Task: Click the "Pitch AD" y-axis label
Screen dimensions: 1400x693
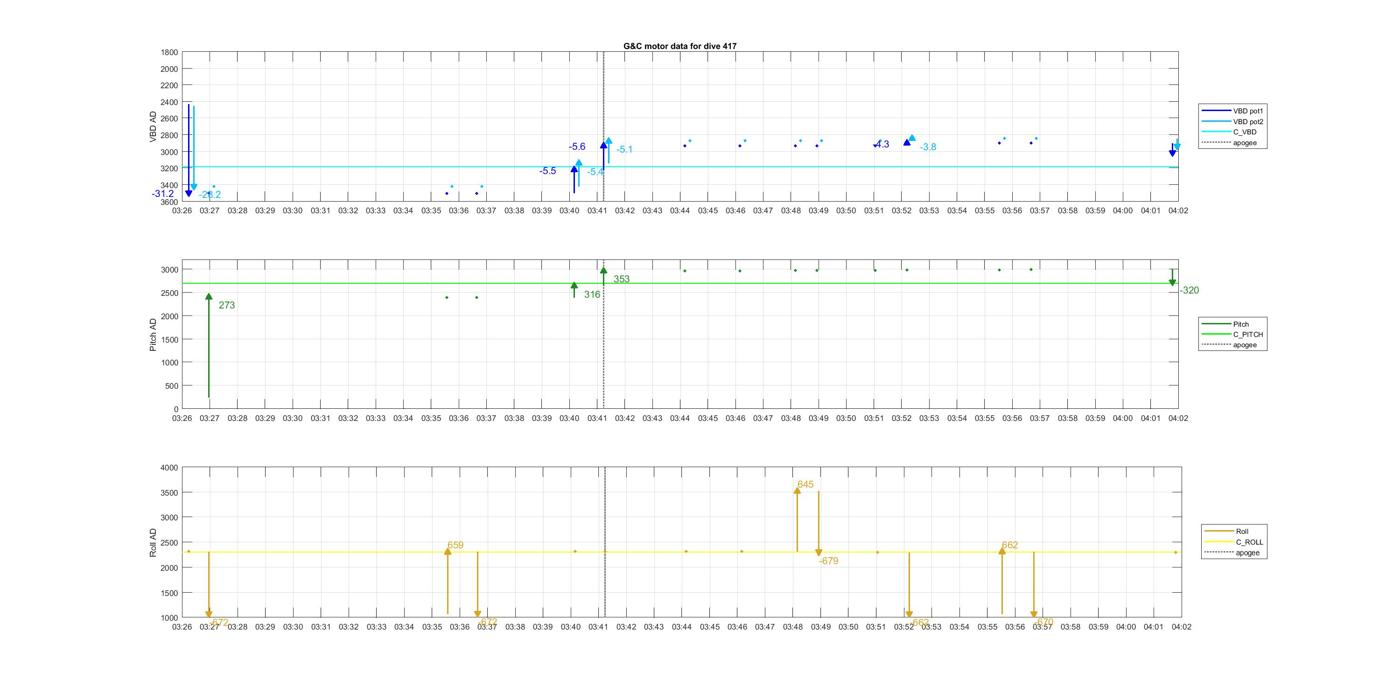Action: coord(153,335)
